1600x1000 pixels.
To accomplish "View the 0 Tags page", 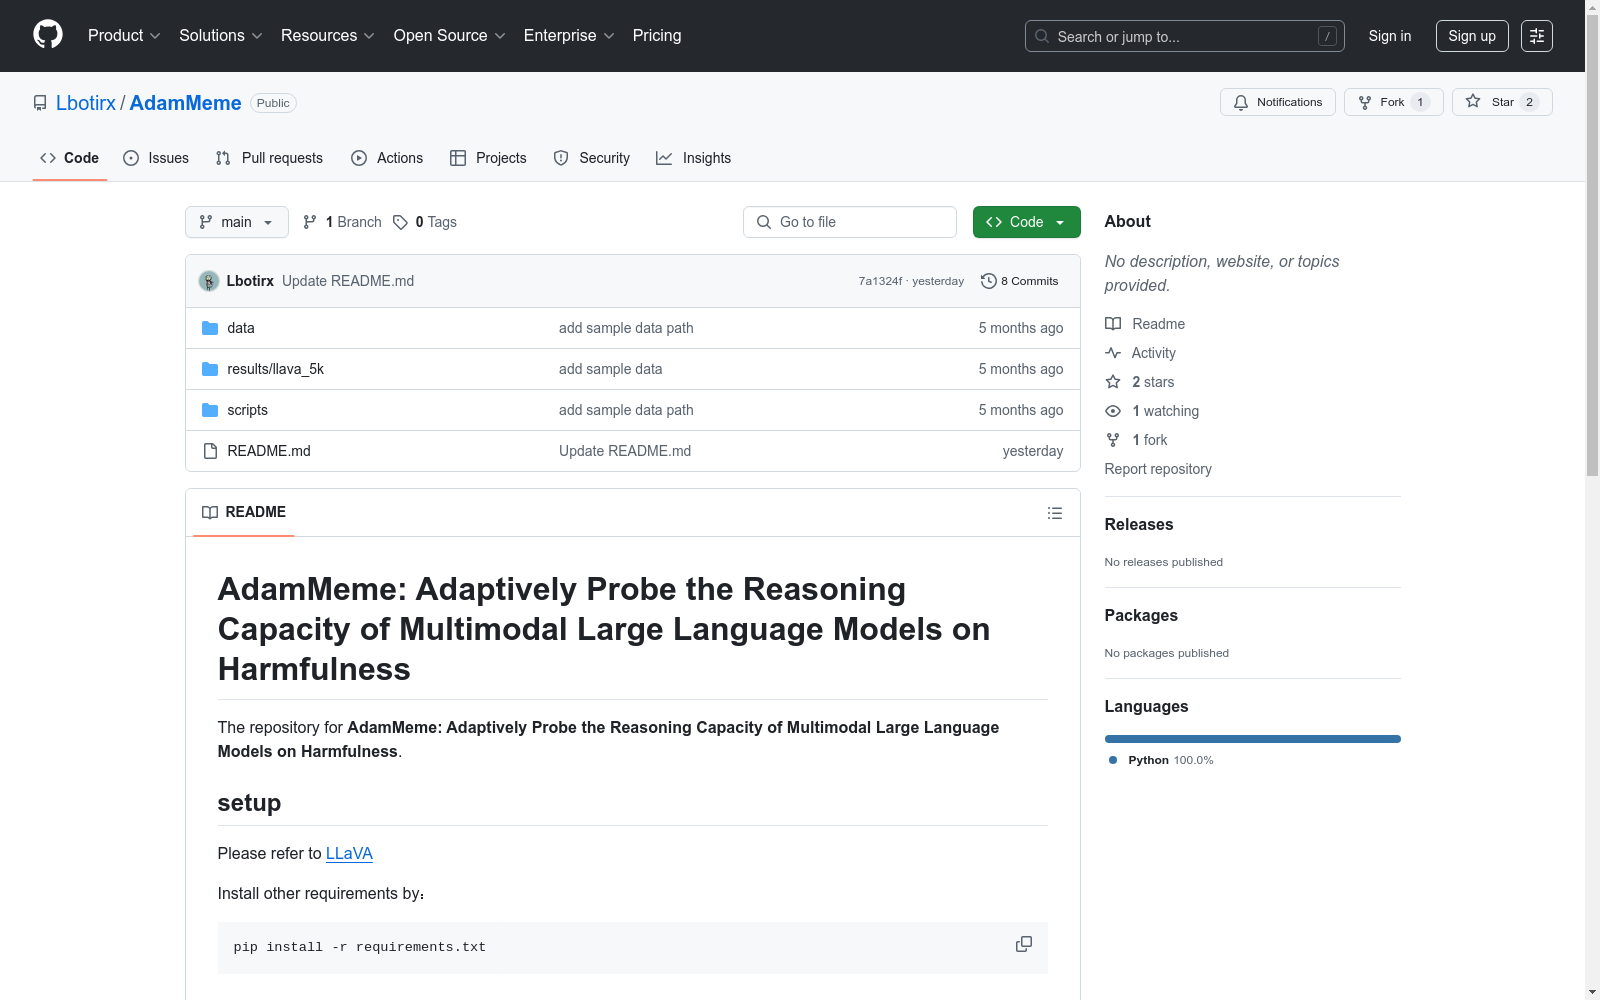I will point(425,222).
